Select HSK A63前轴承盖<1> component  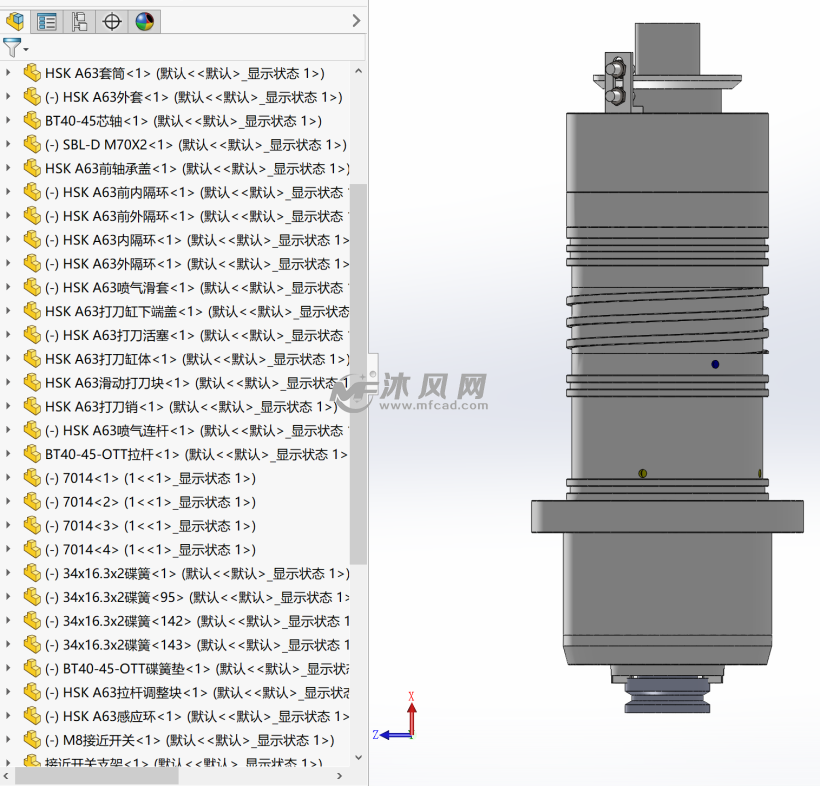pos(110,169)
